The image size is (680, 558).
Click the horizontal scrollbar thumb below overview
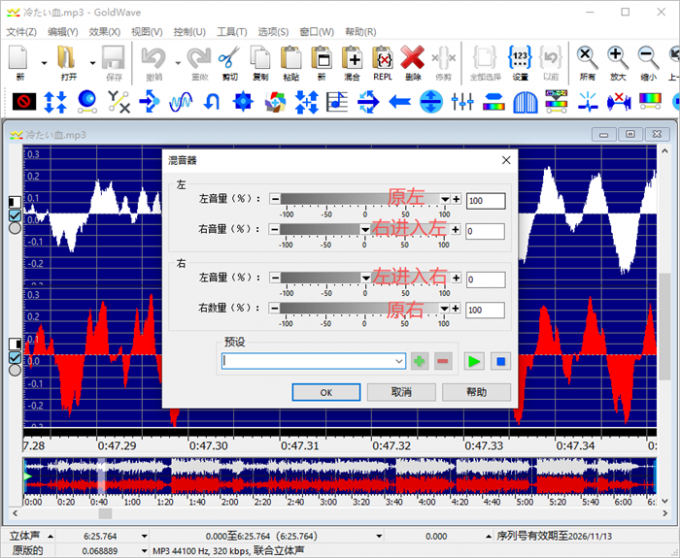coord(105,513)
